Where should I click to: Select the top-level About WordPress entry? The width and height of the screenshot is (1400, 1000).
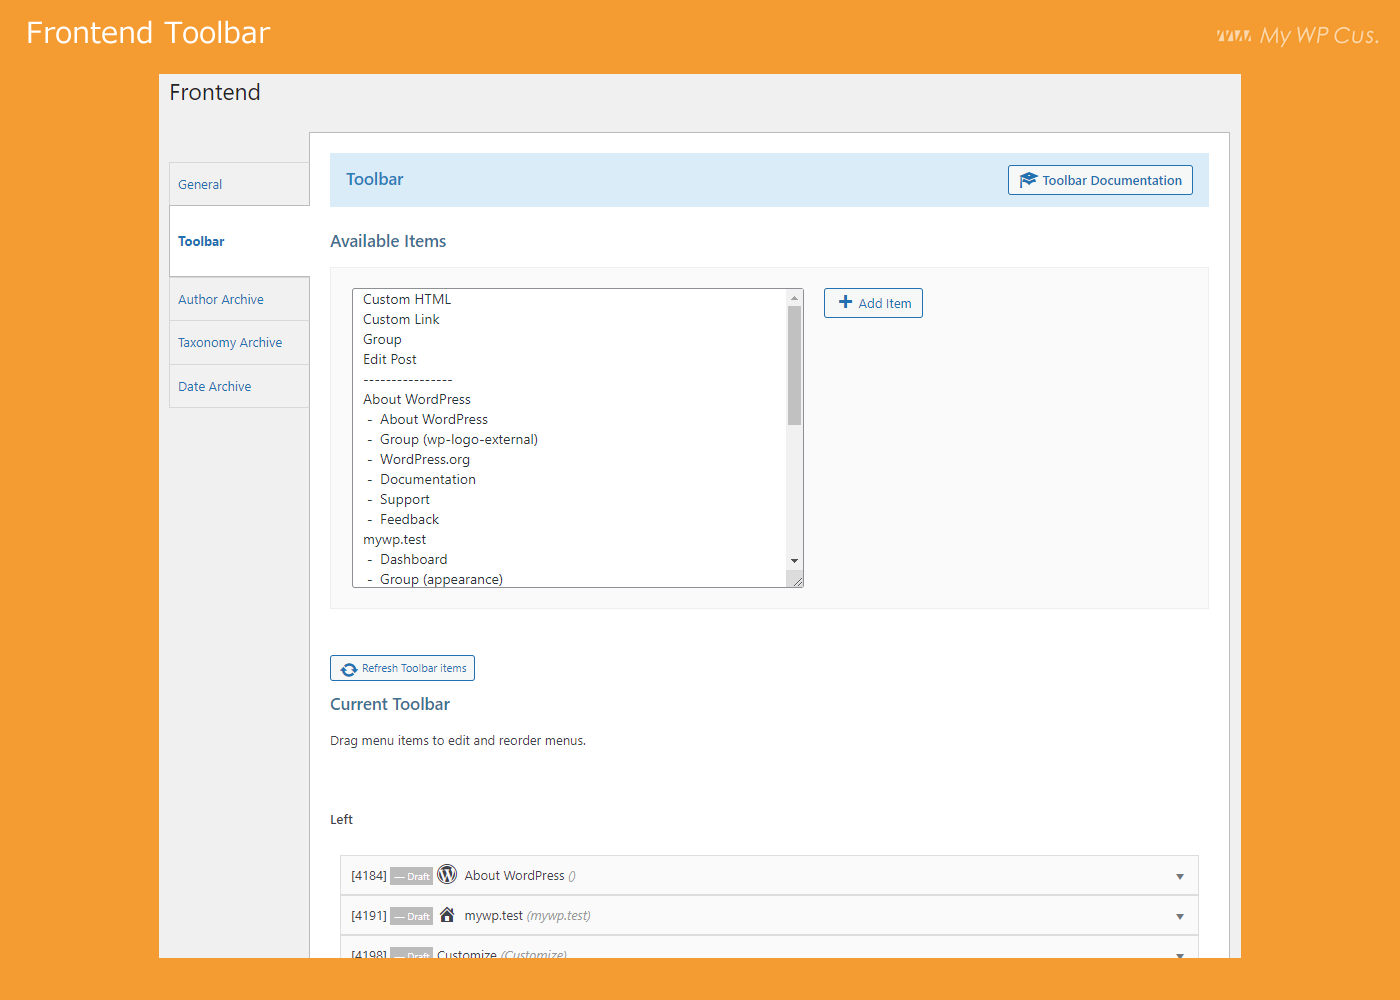click(570, 399)
